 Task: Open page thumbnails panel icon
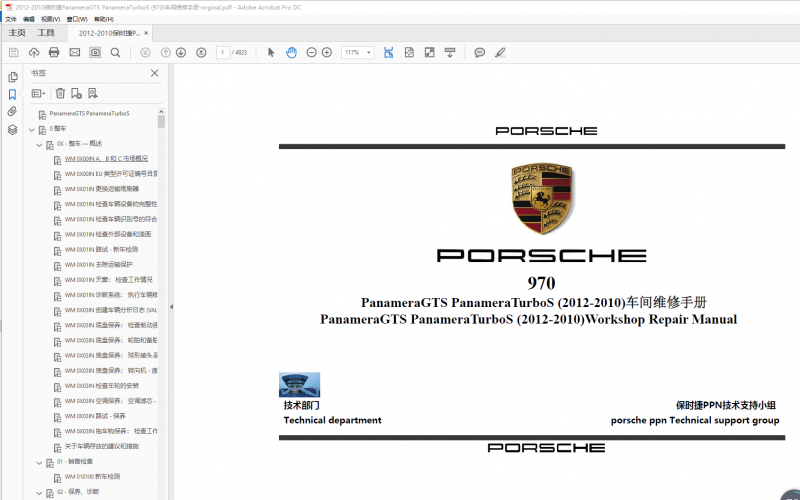13,77
